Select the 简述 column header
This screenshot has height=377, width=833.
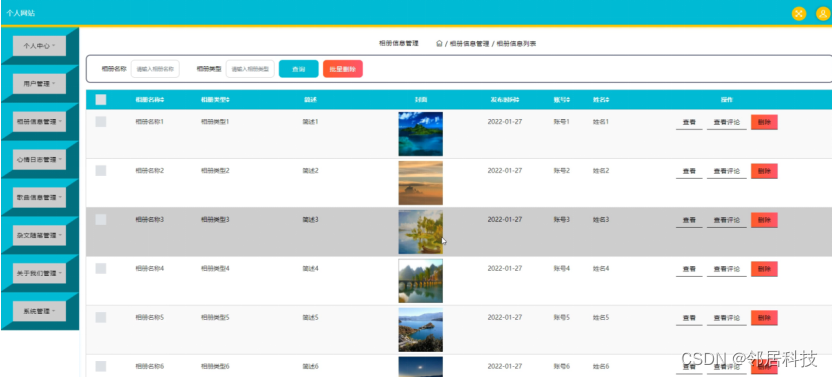[x=310, y=100]
